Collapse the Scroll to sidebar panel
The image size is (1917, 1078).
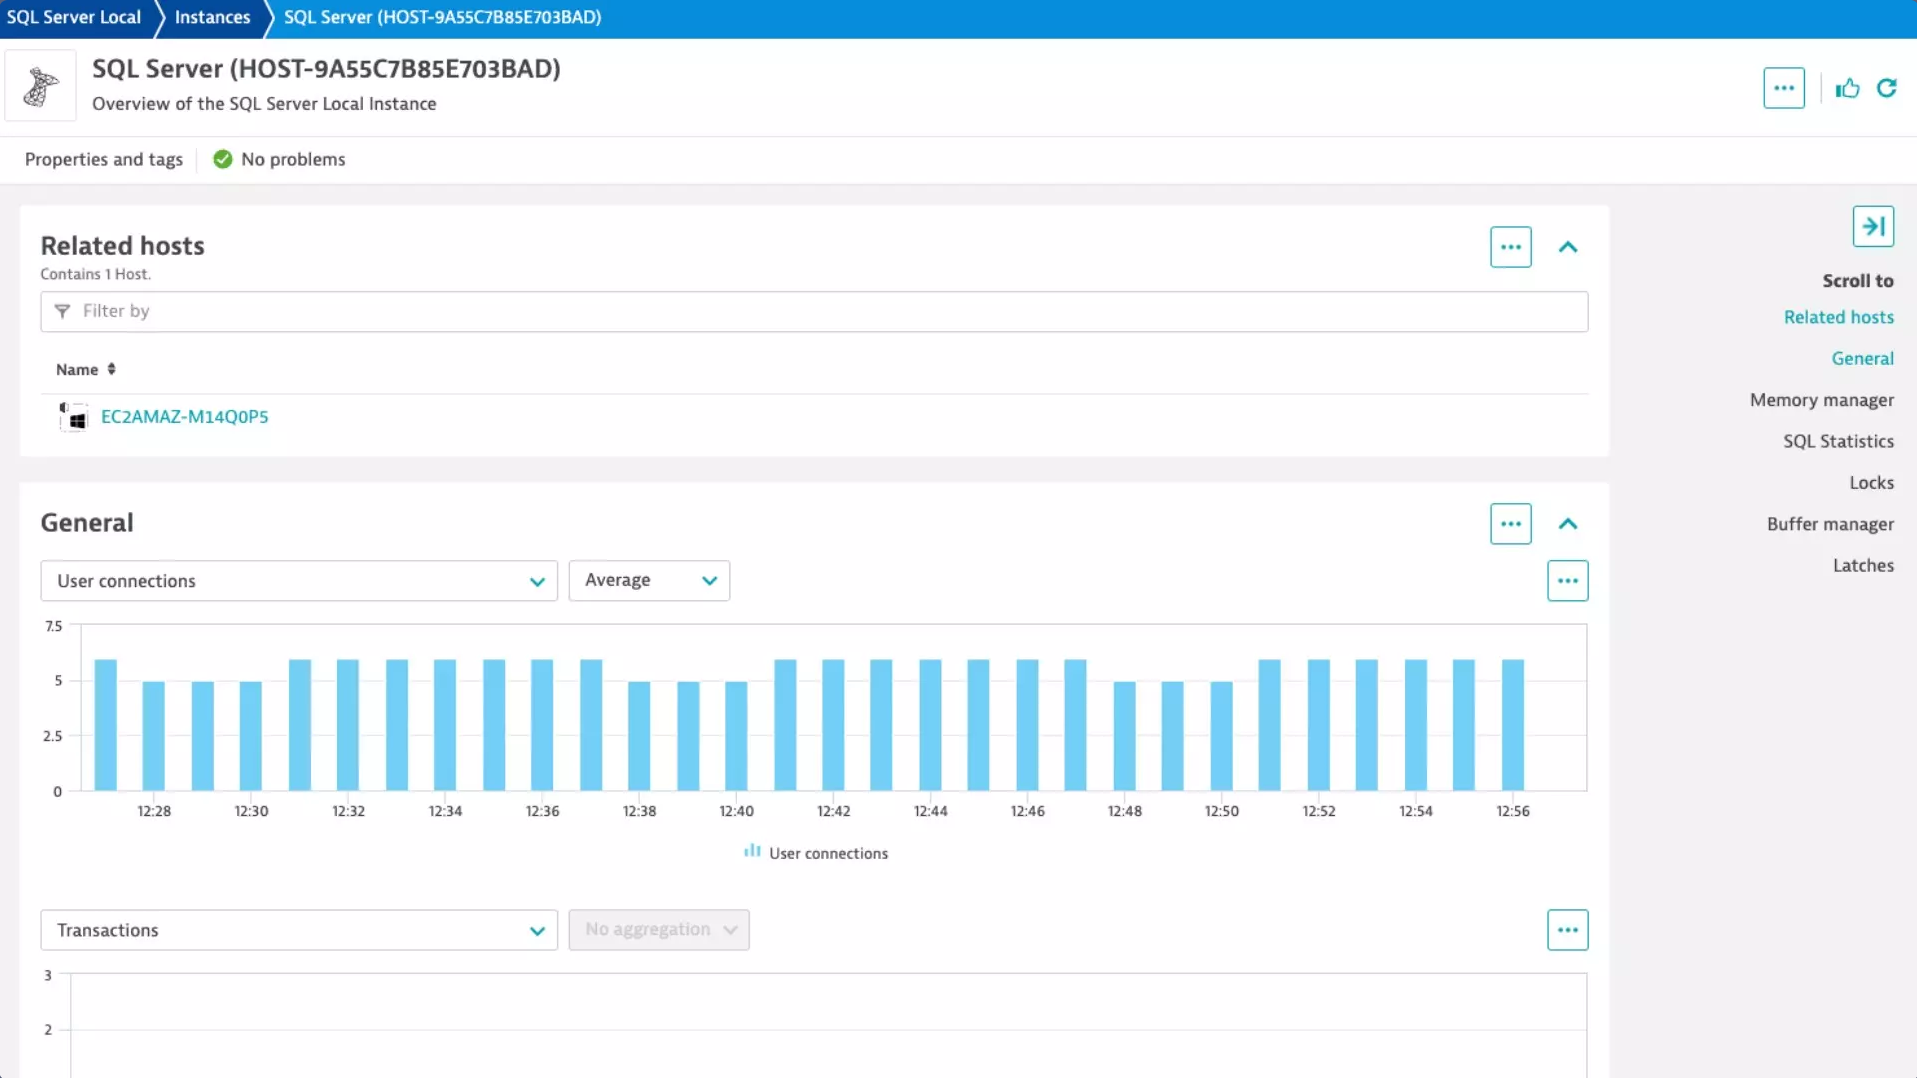click(1872, 226)
